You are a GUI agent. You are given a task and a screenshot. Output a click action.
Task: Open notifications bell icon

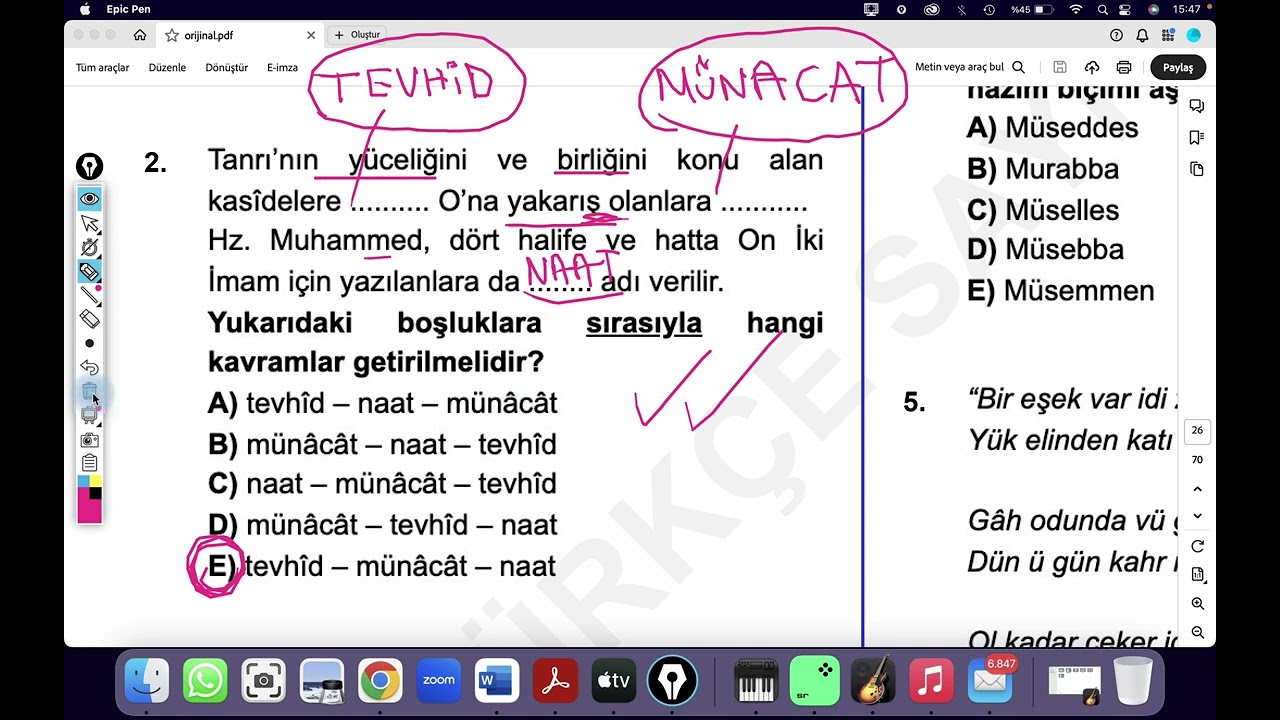[x=1142, y=35]
